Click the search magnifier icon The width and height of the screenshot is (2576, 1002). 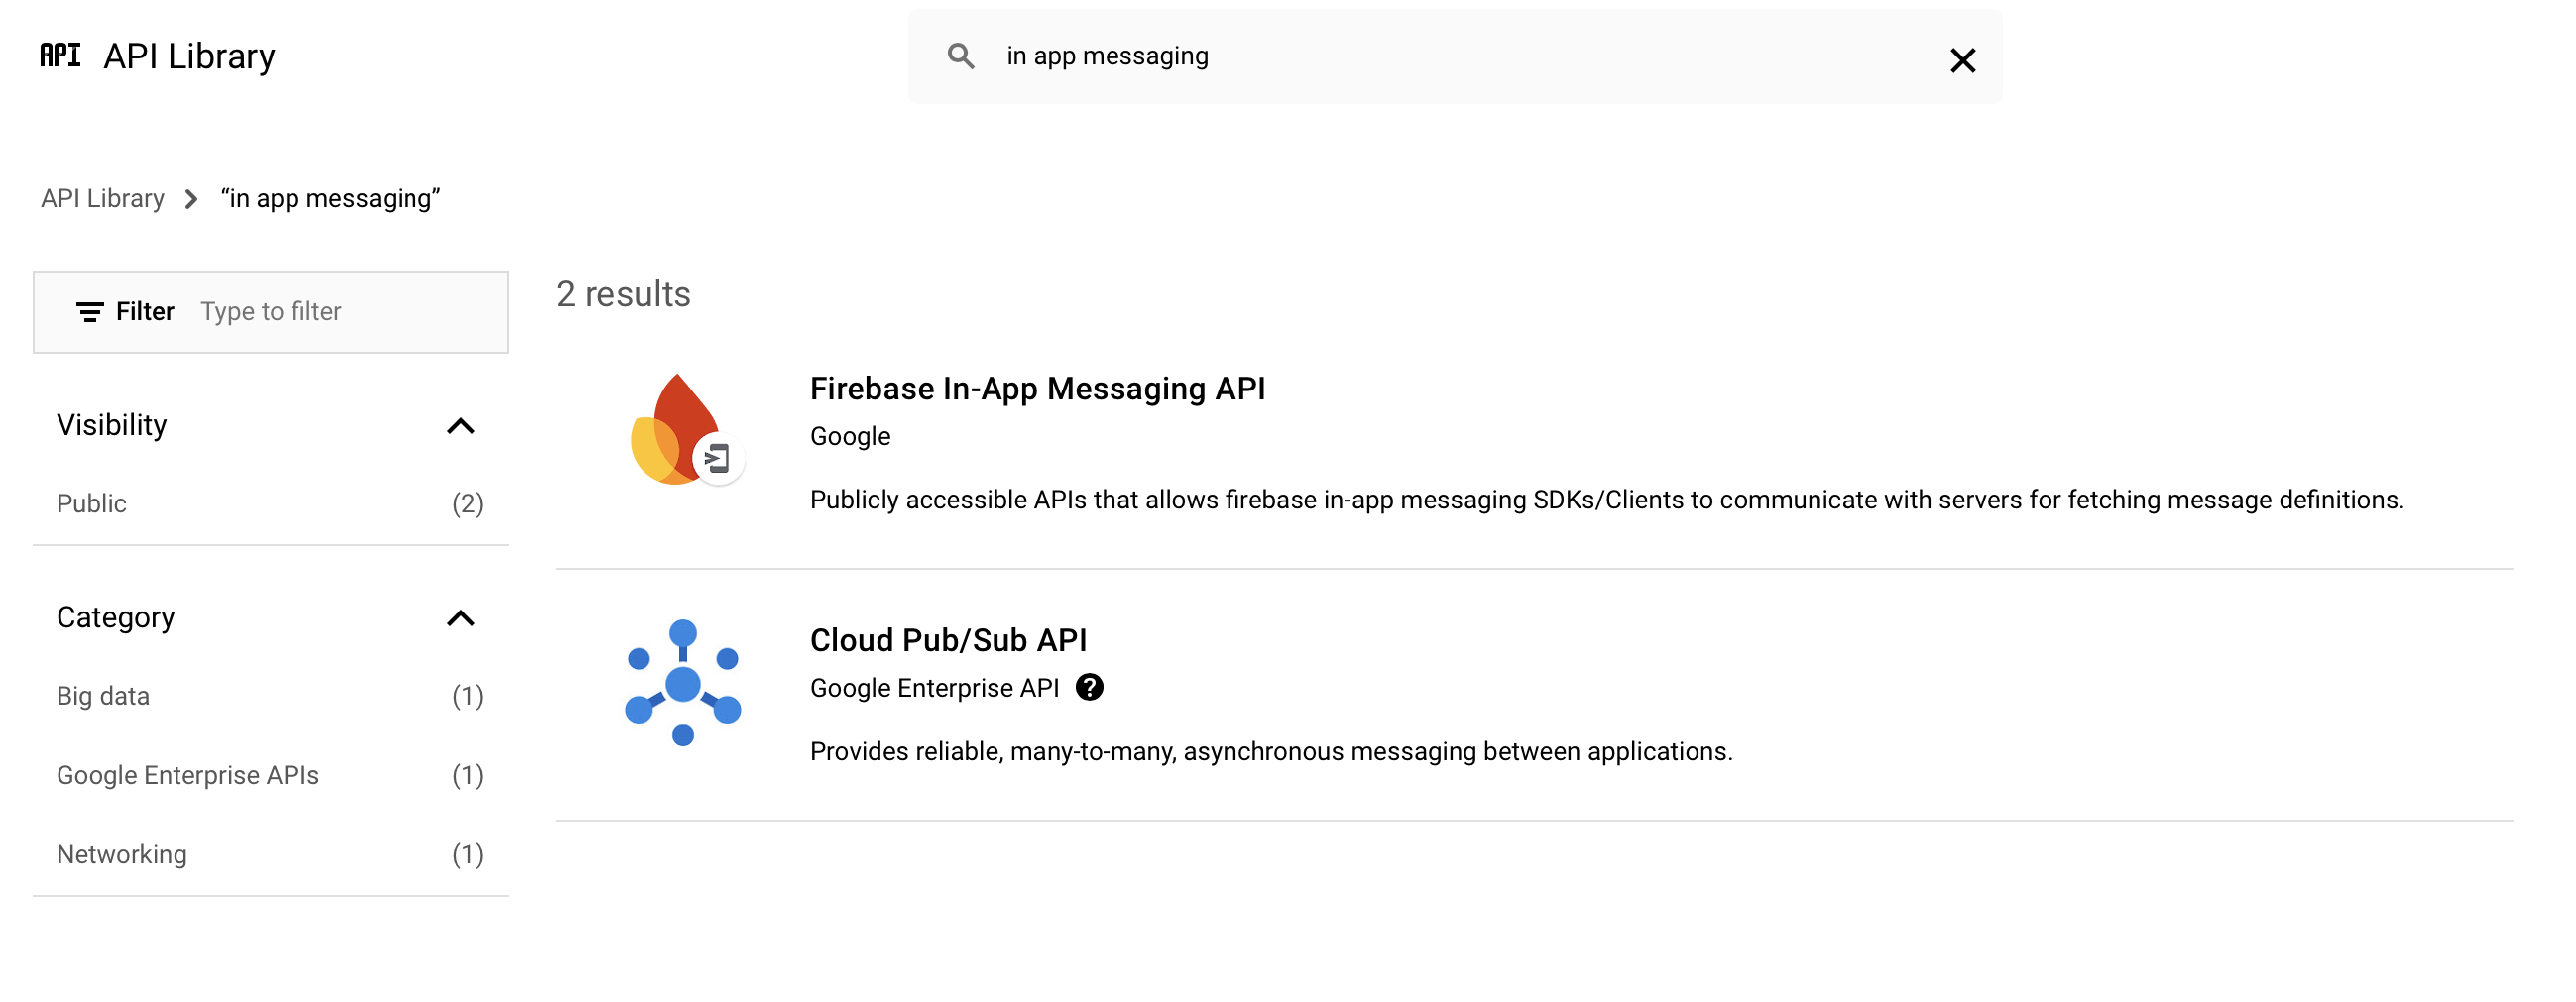(x=962, y=56)
